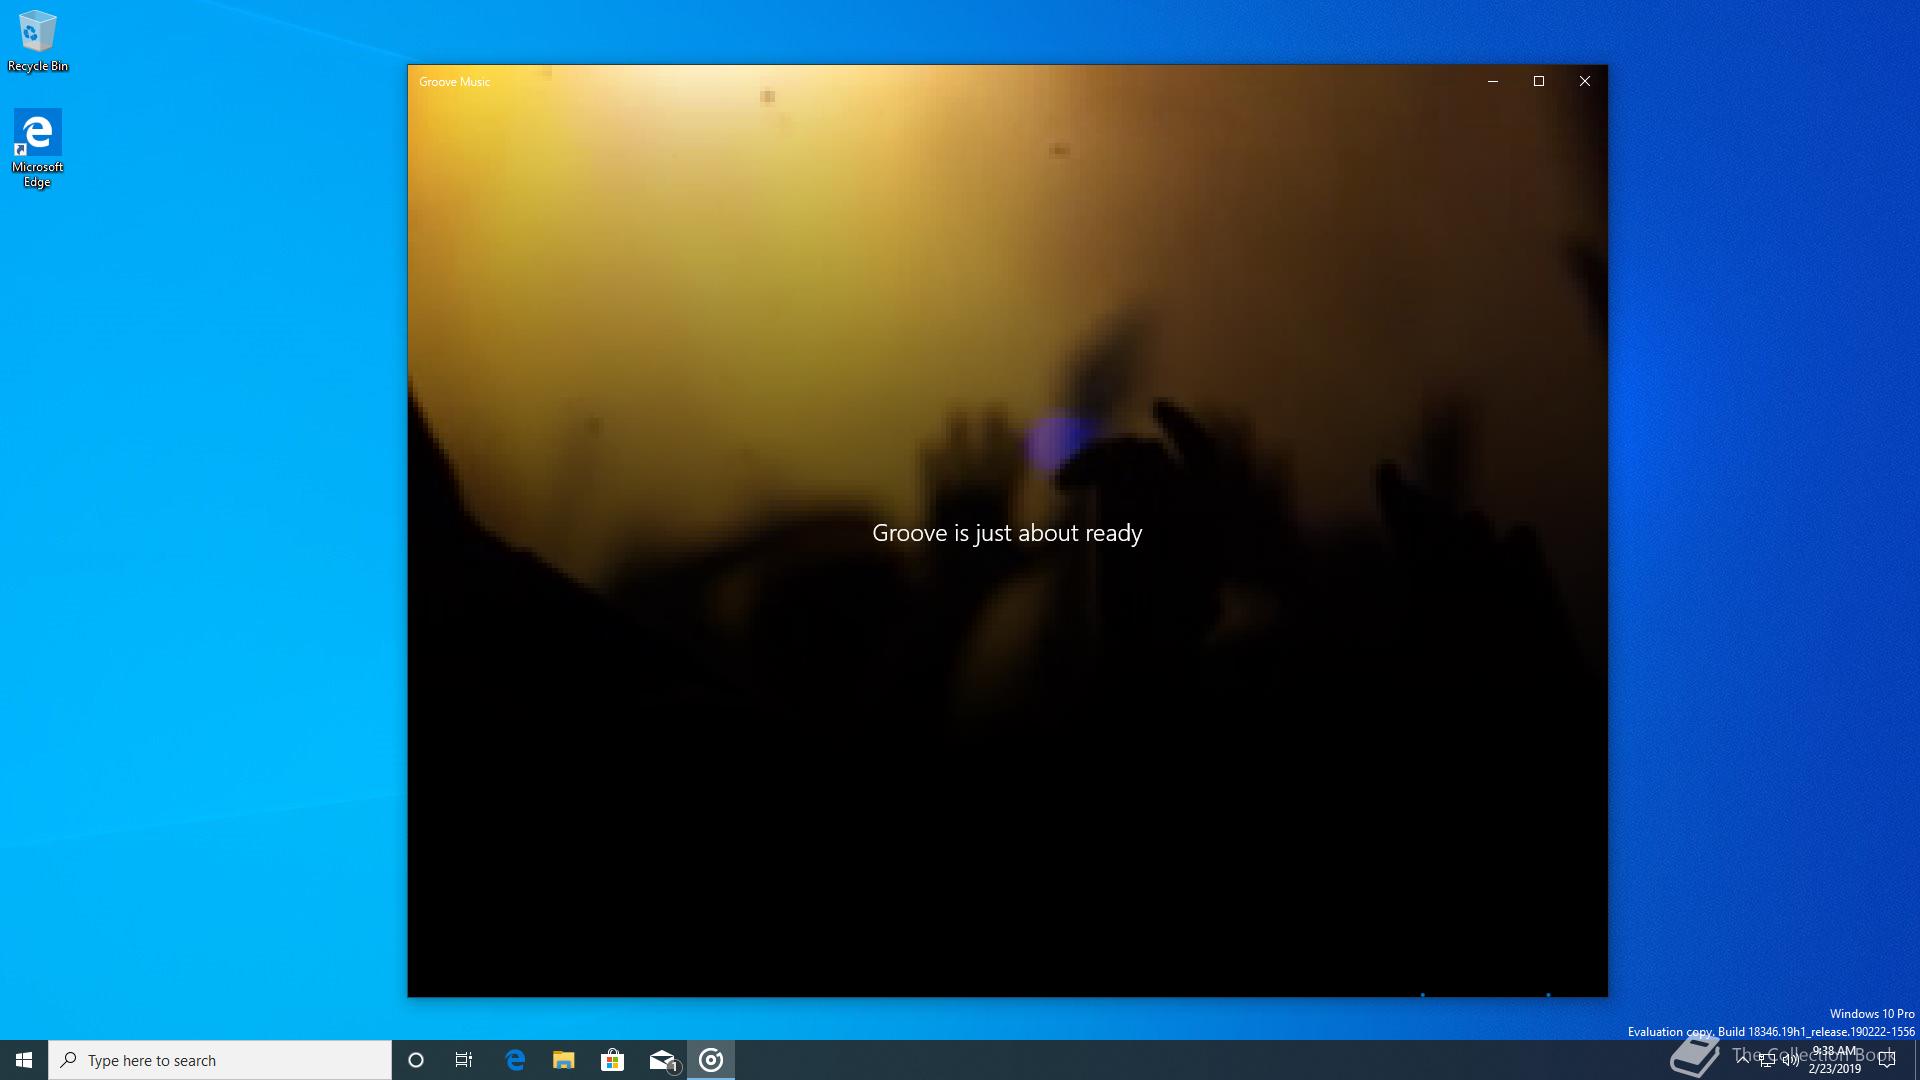Launch Cortana from the taskbar
Image resolution: width=1920 pixels, height=1080 pixels.
416,1060
